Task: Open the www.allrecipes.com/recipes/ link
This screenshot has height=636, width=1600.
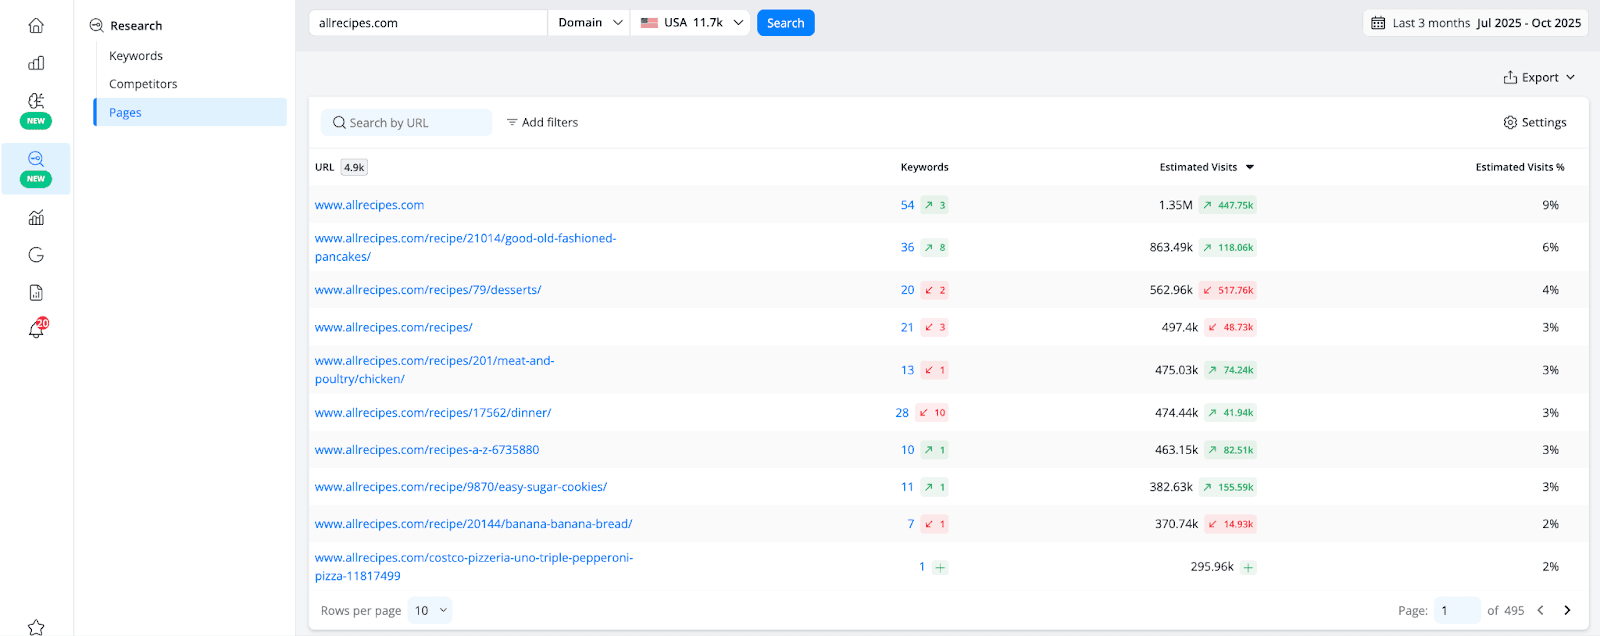Action: click(394, 327)
